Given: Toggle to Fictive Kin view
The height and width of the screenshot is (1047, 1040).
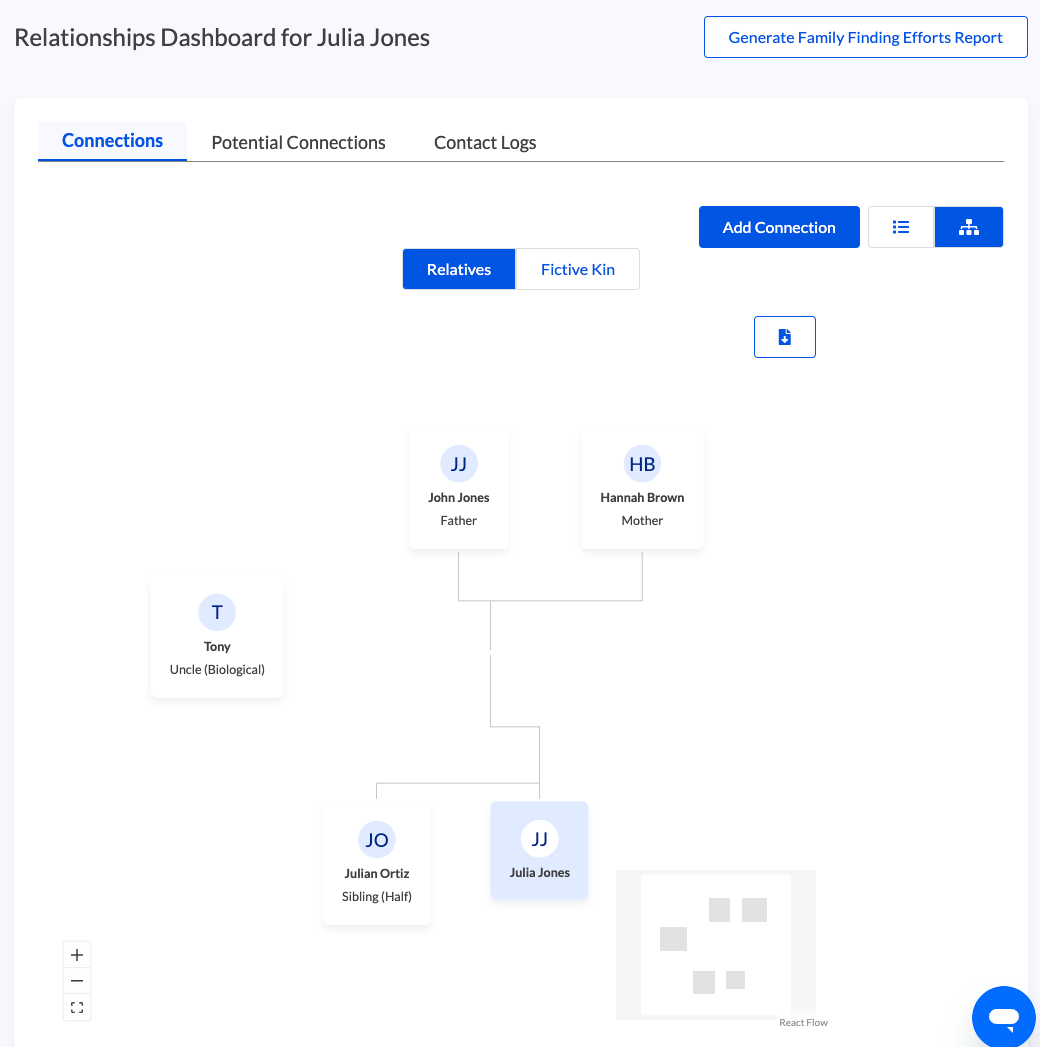Looking at the screenshot, I should (x=578, y=269).
